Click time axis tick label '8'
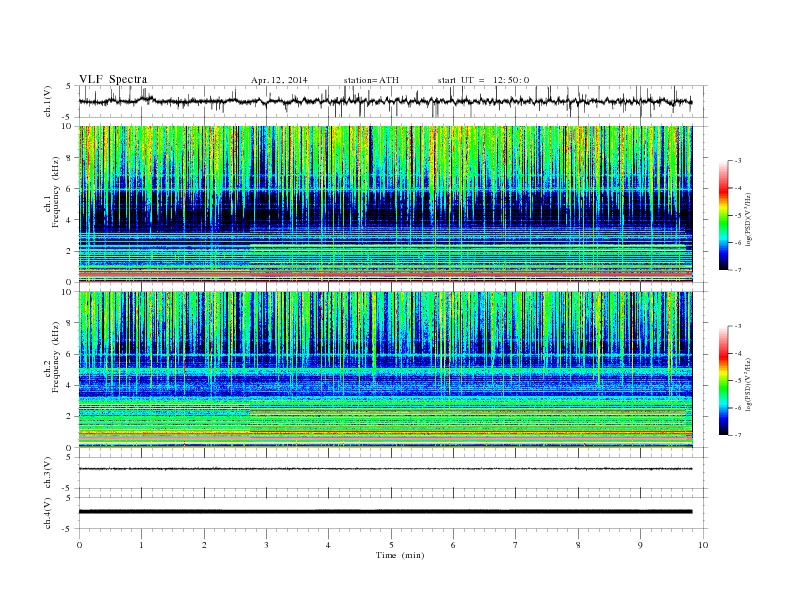Image resolution: width=792 pixels, height=612 pixels. click(578, 545)
